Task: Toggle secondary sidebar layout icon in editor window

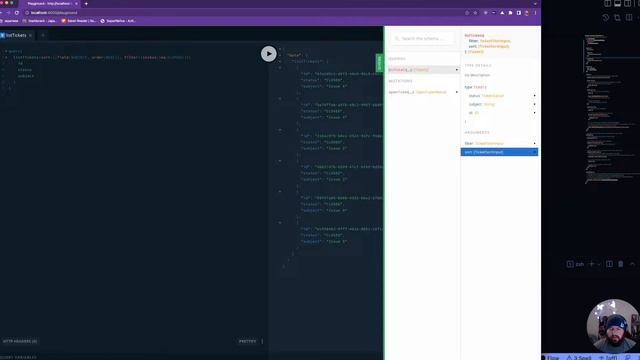Action: click(627, 4)
